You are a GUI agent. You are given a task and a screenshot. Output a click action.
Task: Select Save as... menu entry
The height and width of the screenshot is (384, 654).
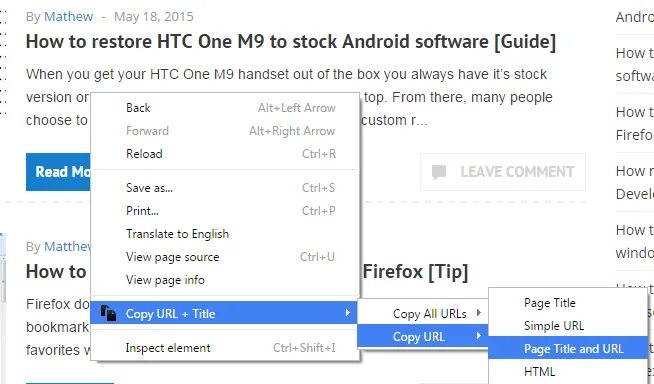(224, 188)
